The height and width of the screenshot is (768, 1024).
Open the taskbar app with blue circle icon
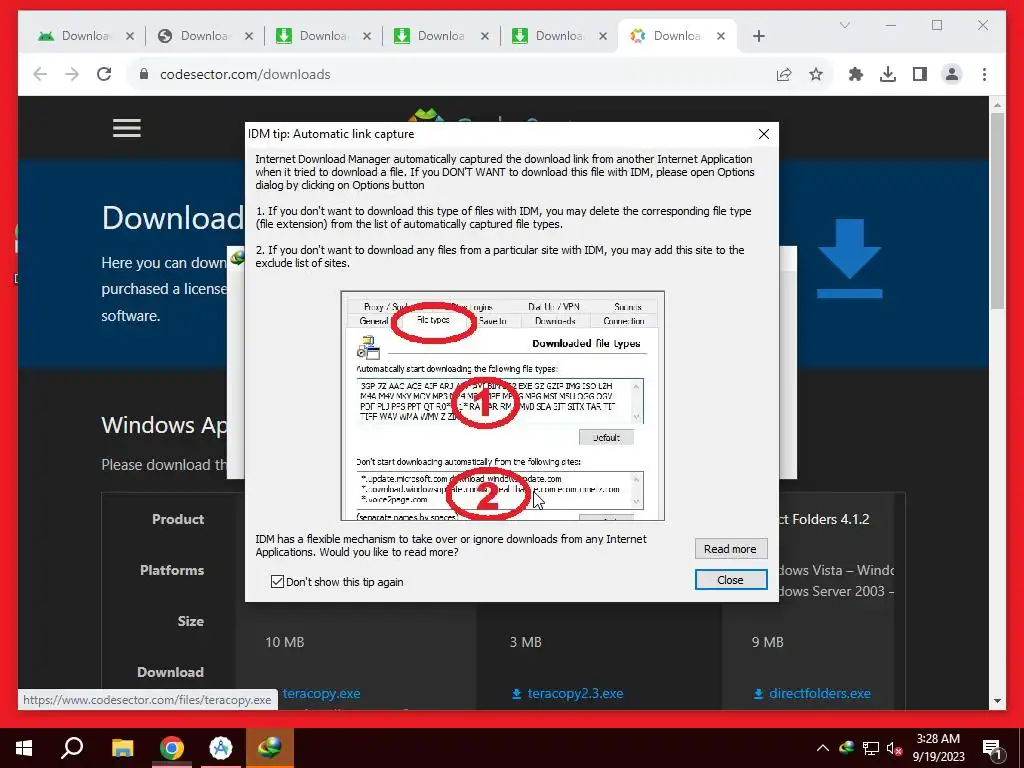tap(221, 748)
